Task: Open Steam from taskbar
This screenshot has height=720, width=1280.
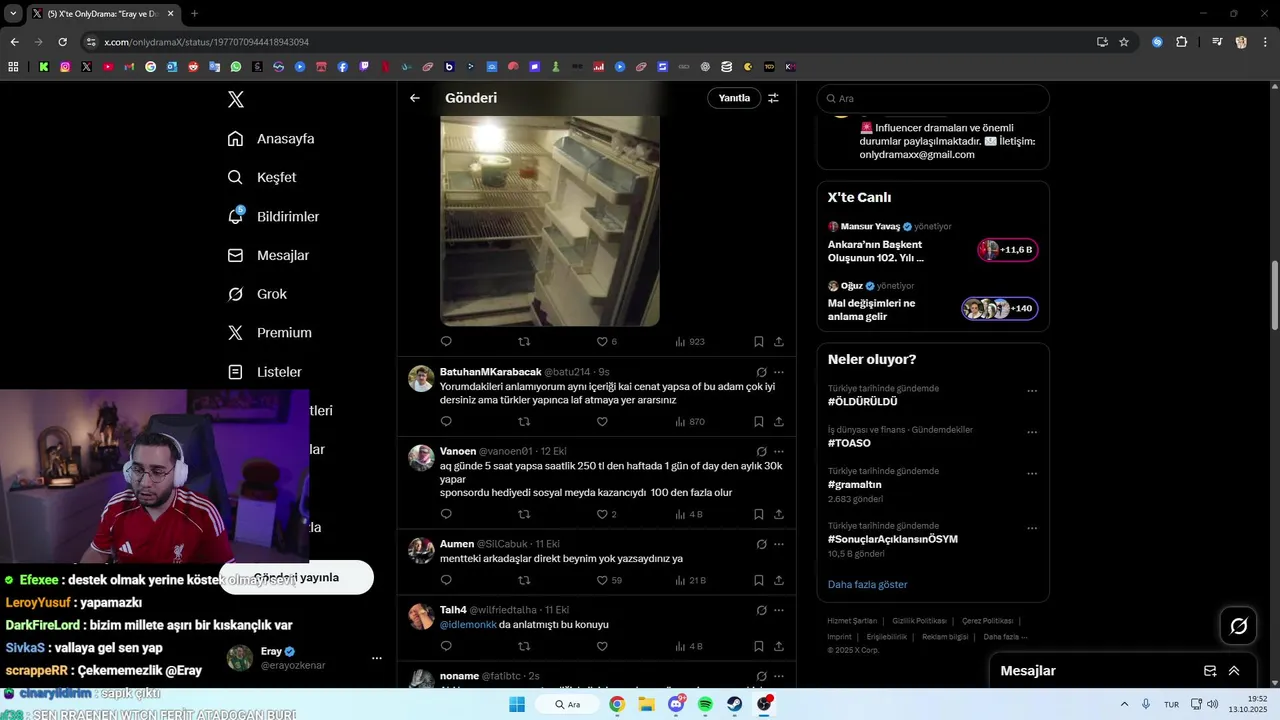Action: coord(734,705)
